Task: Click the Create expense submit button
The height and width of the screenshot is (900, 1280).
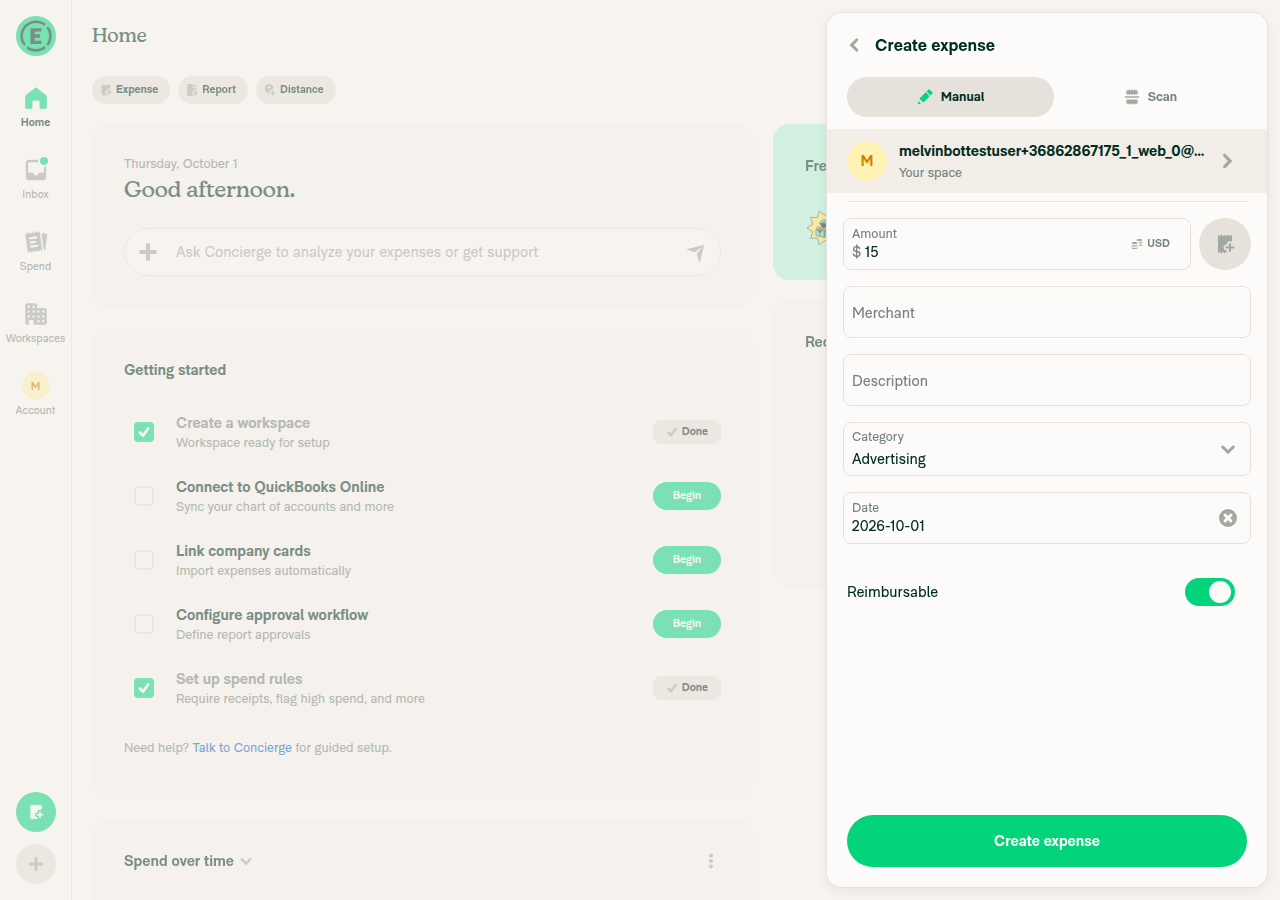Action: pos(1047,841)
